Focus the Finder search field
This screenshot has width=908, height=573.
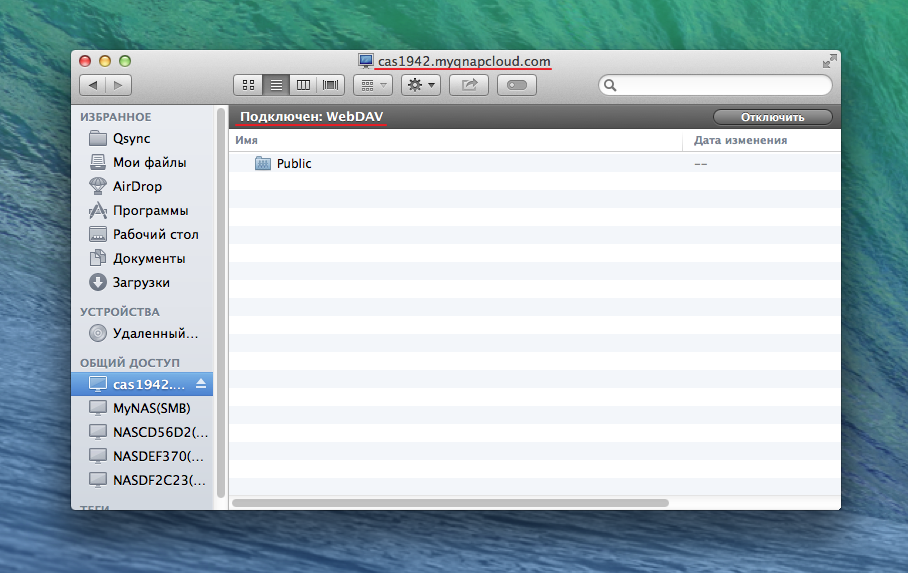(x=715, y=86)
